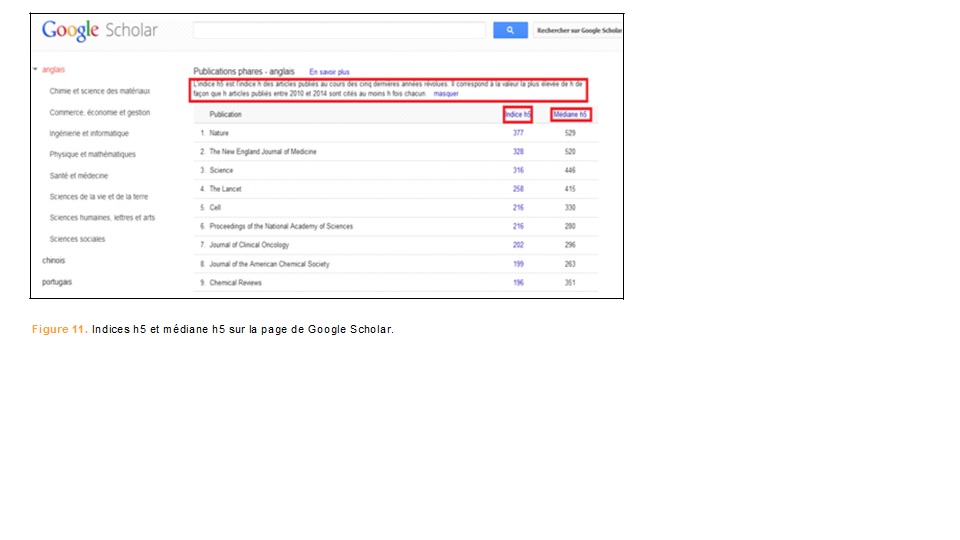The image size is (960, 540).
Task: Click 'The Lancet' publication name
Action: (x=225, y=189)
